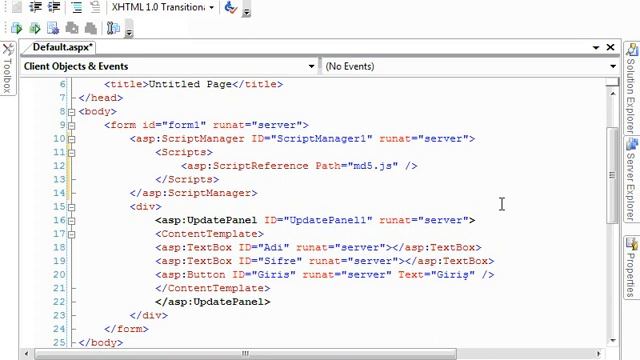Image resolution: width=640 pixels, height=360 pixels.
Task: Switch to Default.aspx document tab
Action: [x=62, y=47]
